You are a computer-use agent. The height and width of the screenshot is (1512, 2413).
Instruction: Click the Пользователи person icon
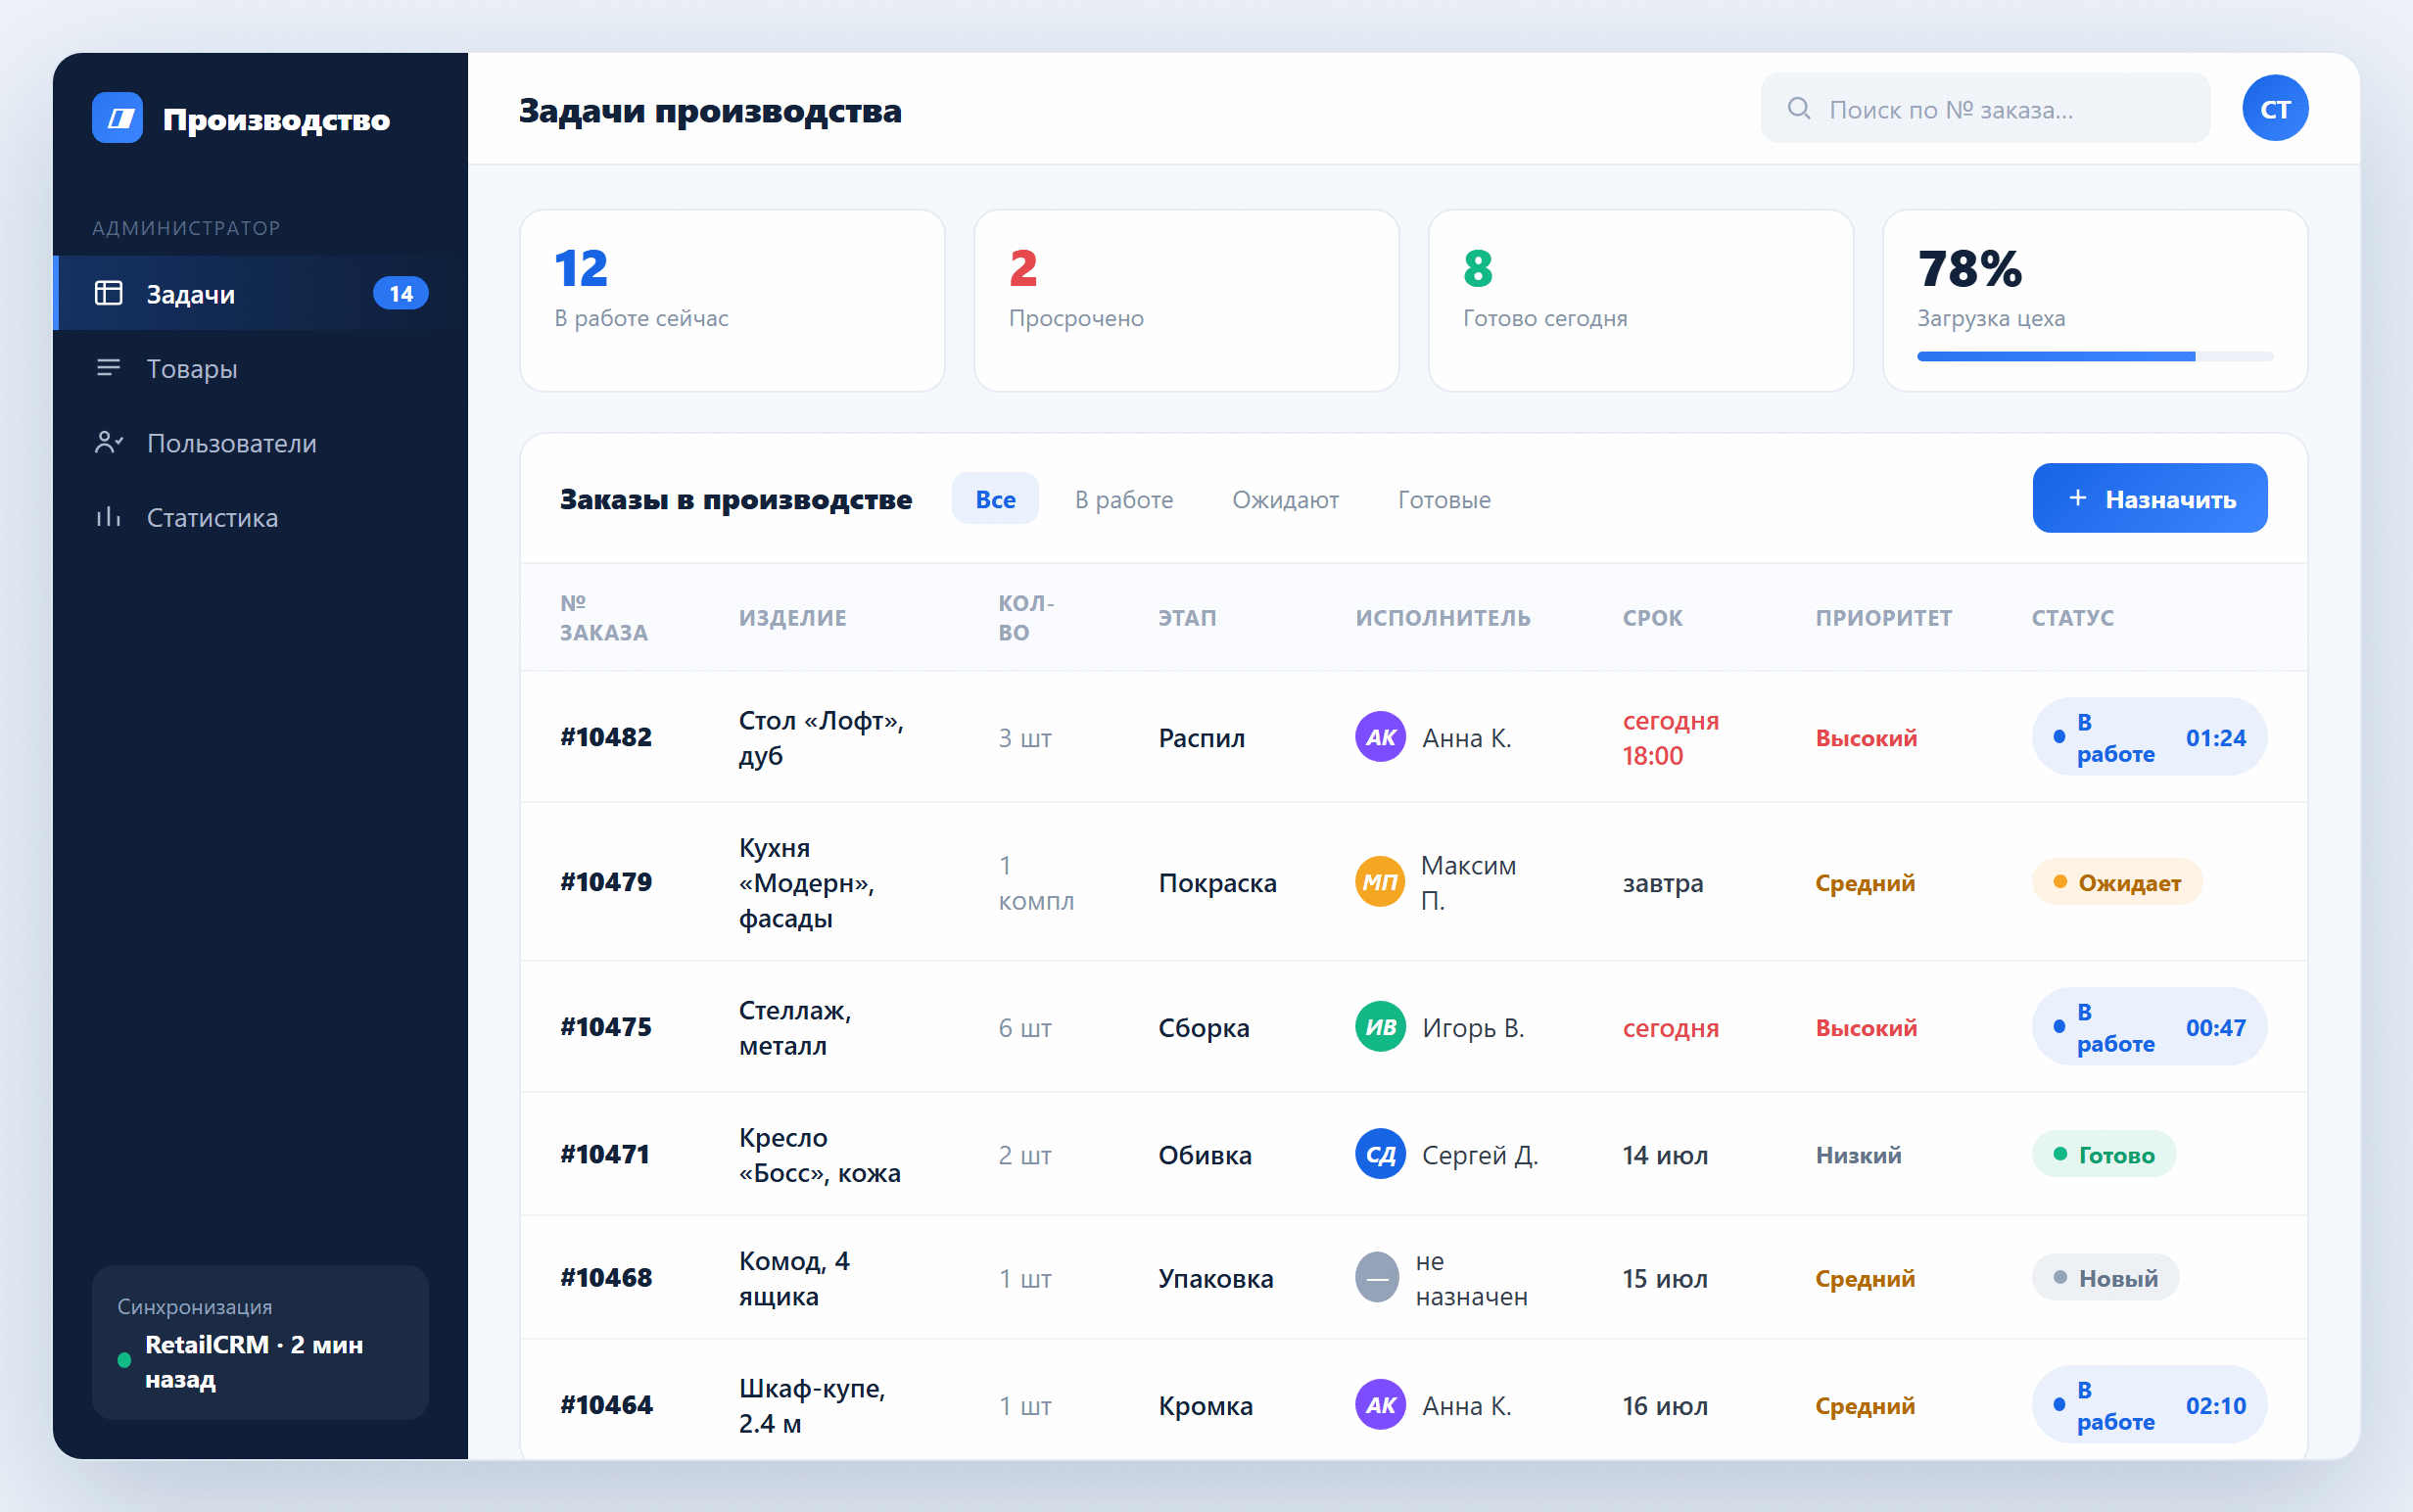point(108,442)
